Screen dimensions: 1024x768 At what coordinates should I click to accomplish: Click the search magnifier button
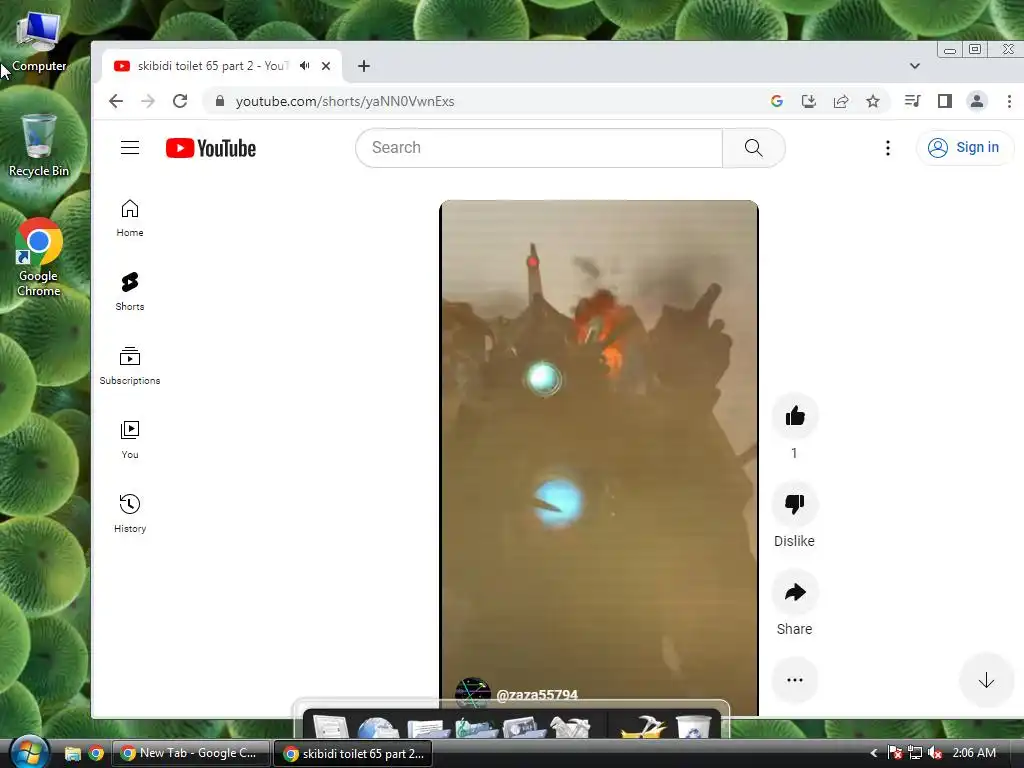point(754,148)
